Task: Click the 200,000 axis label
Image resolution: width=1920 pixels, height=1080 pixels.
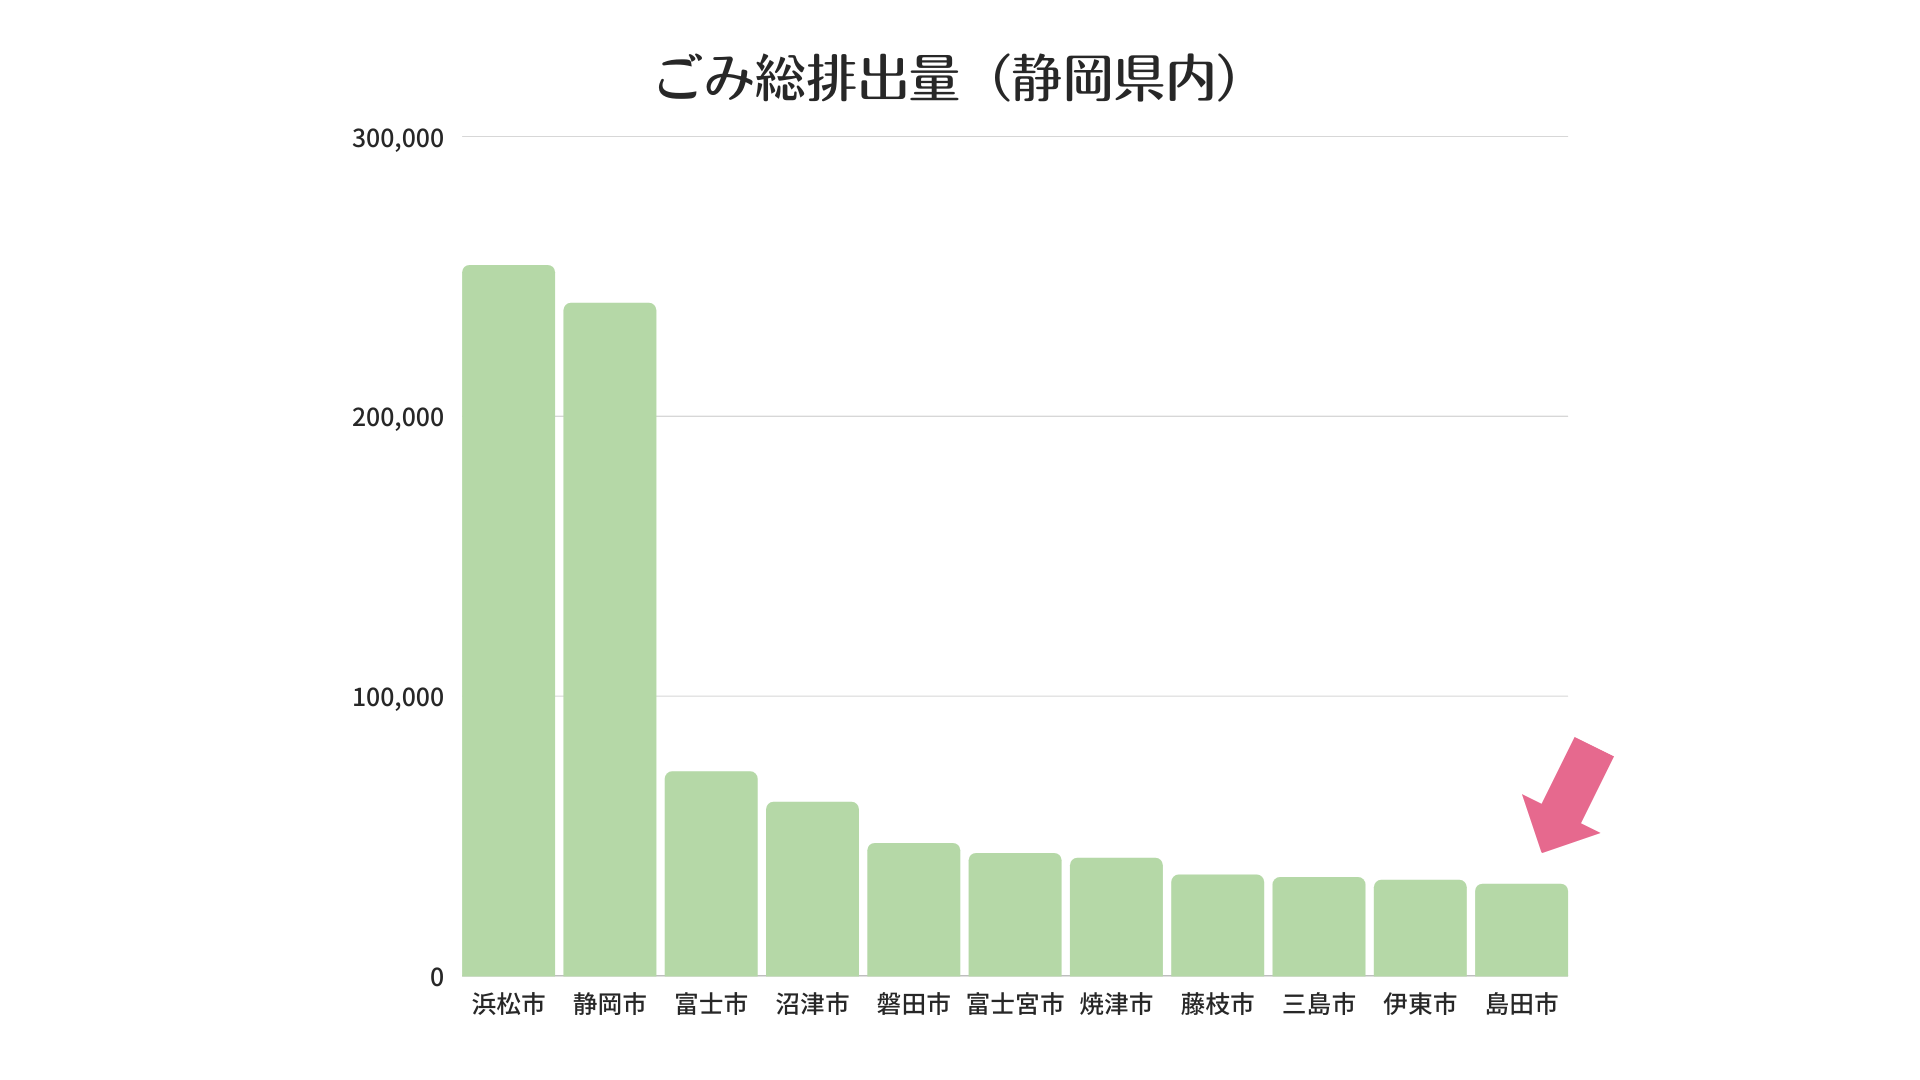Action: click(398, 418)
